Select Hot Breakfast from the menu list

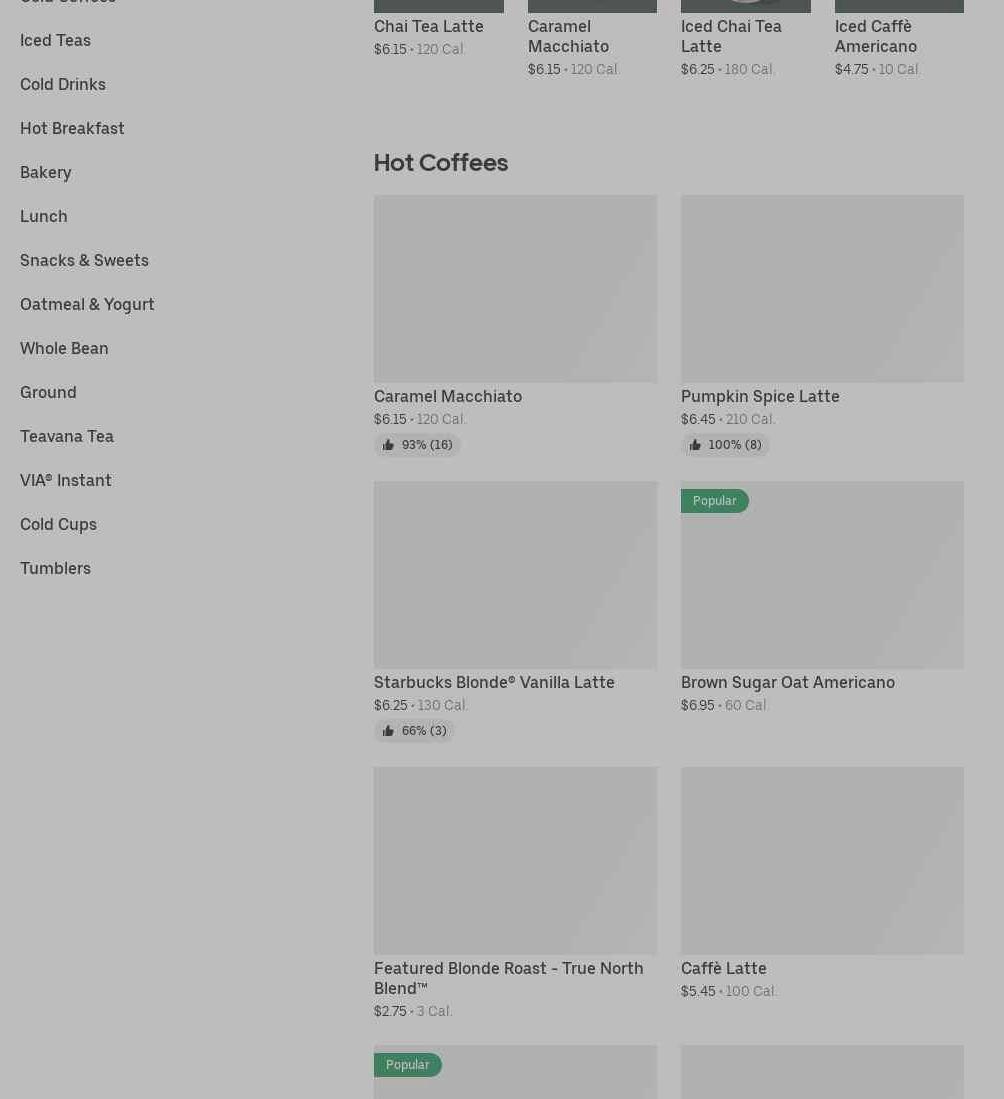[72, 128]
